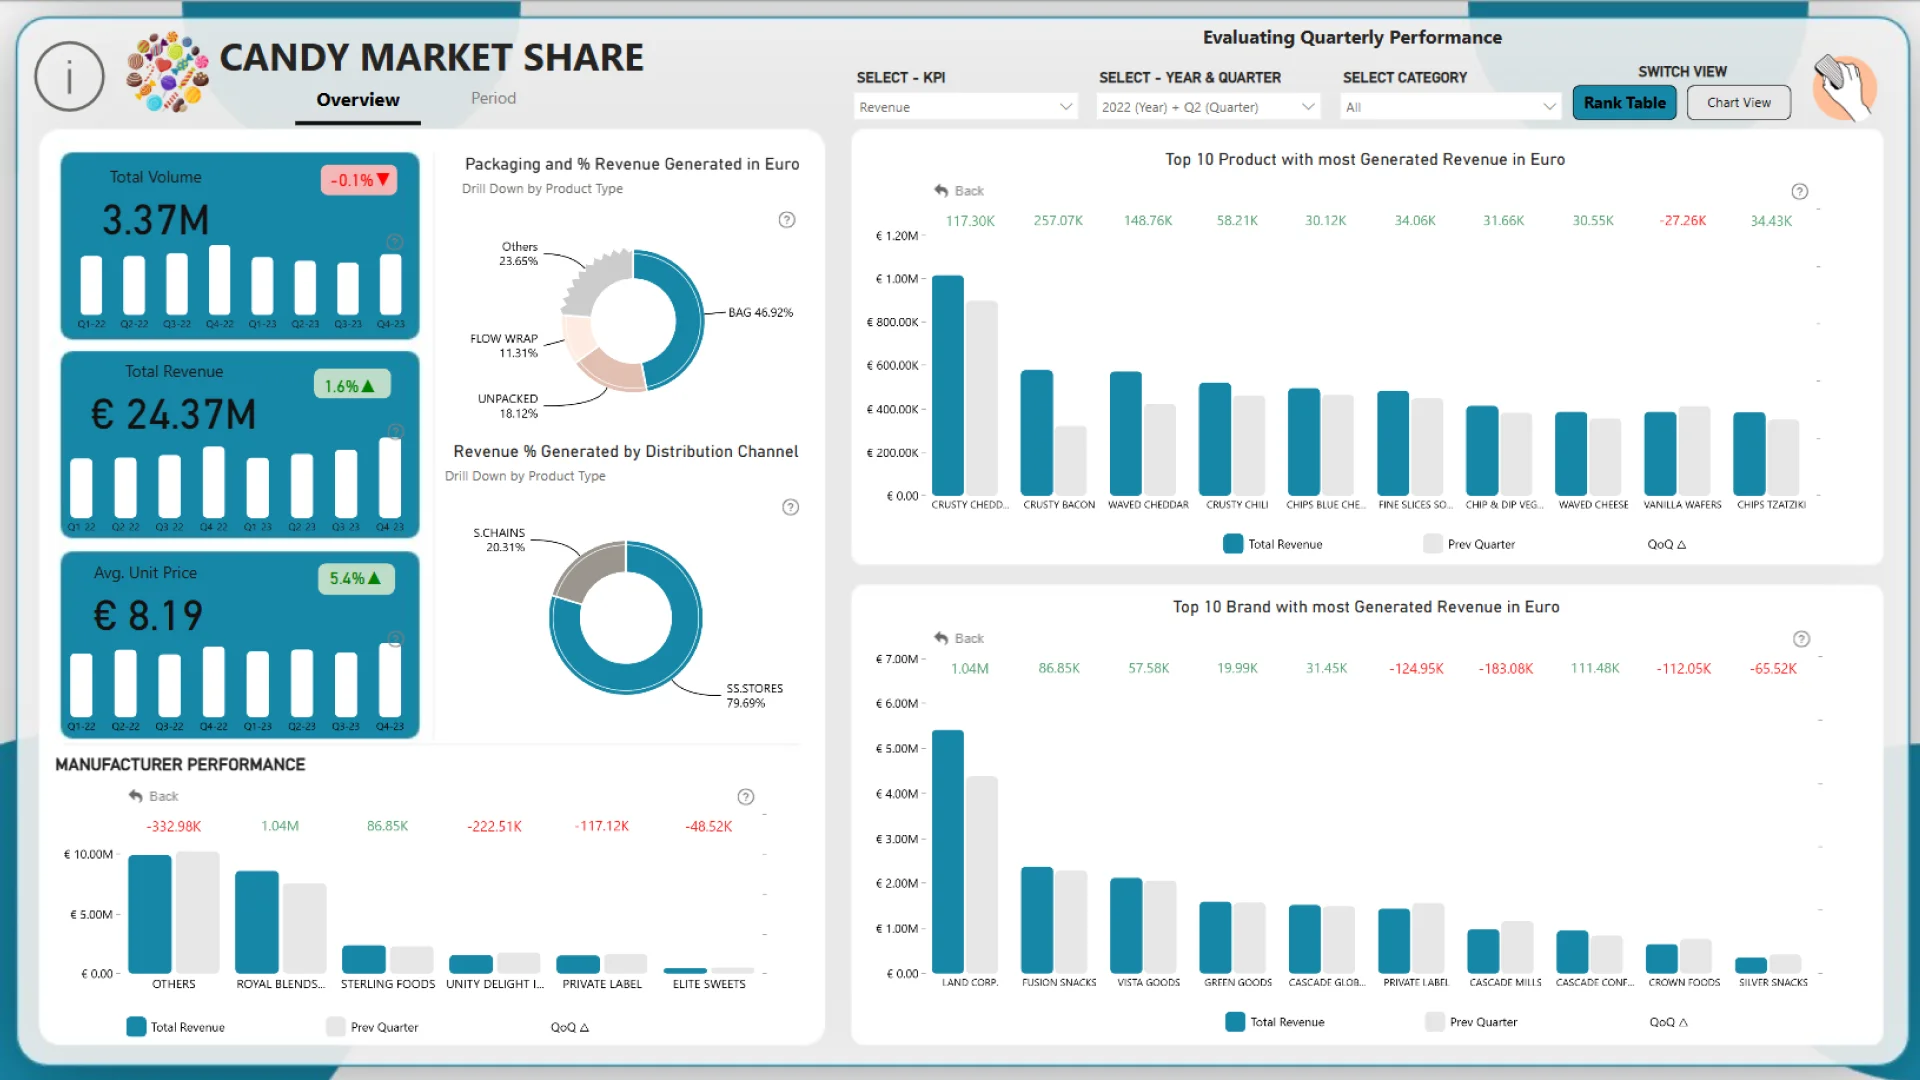Expand the Select KPI Revenue dropdown

point(965,107)
